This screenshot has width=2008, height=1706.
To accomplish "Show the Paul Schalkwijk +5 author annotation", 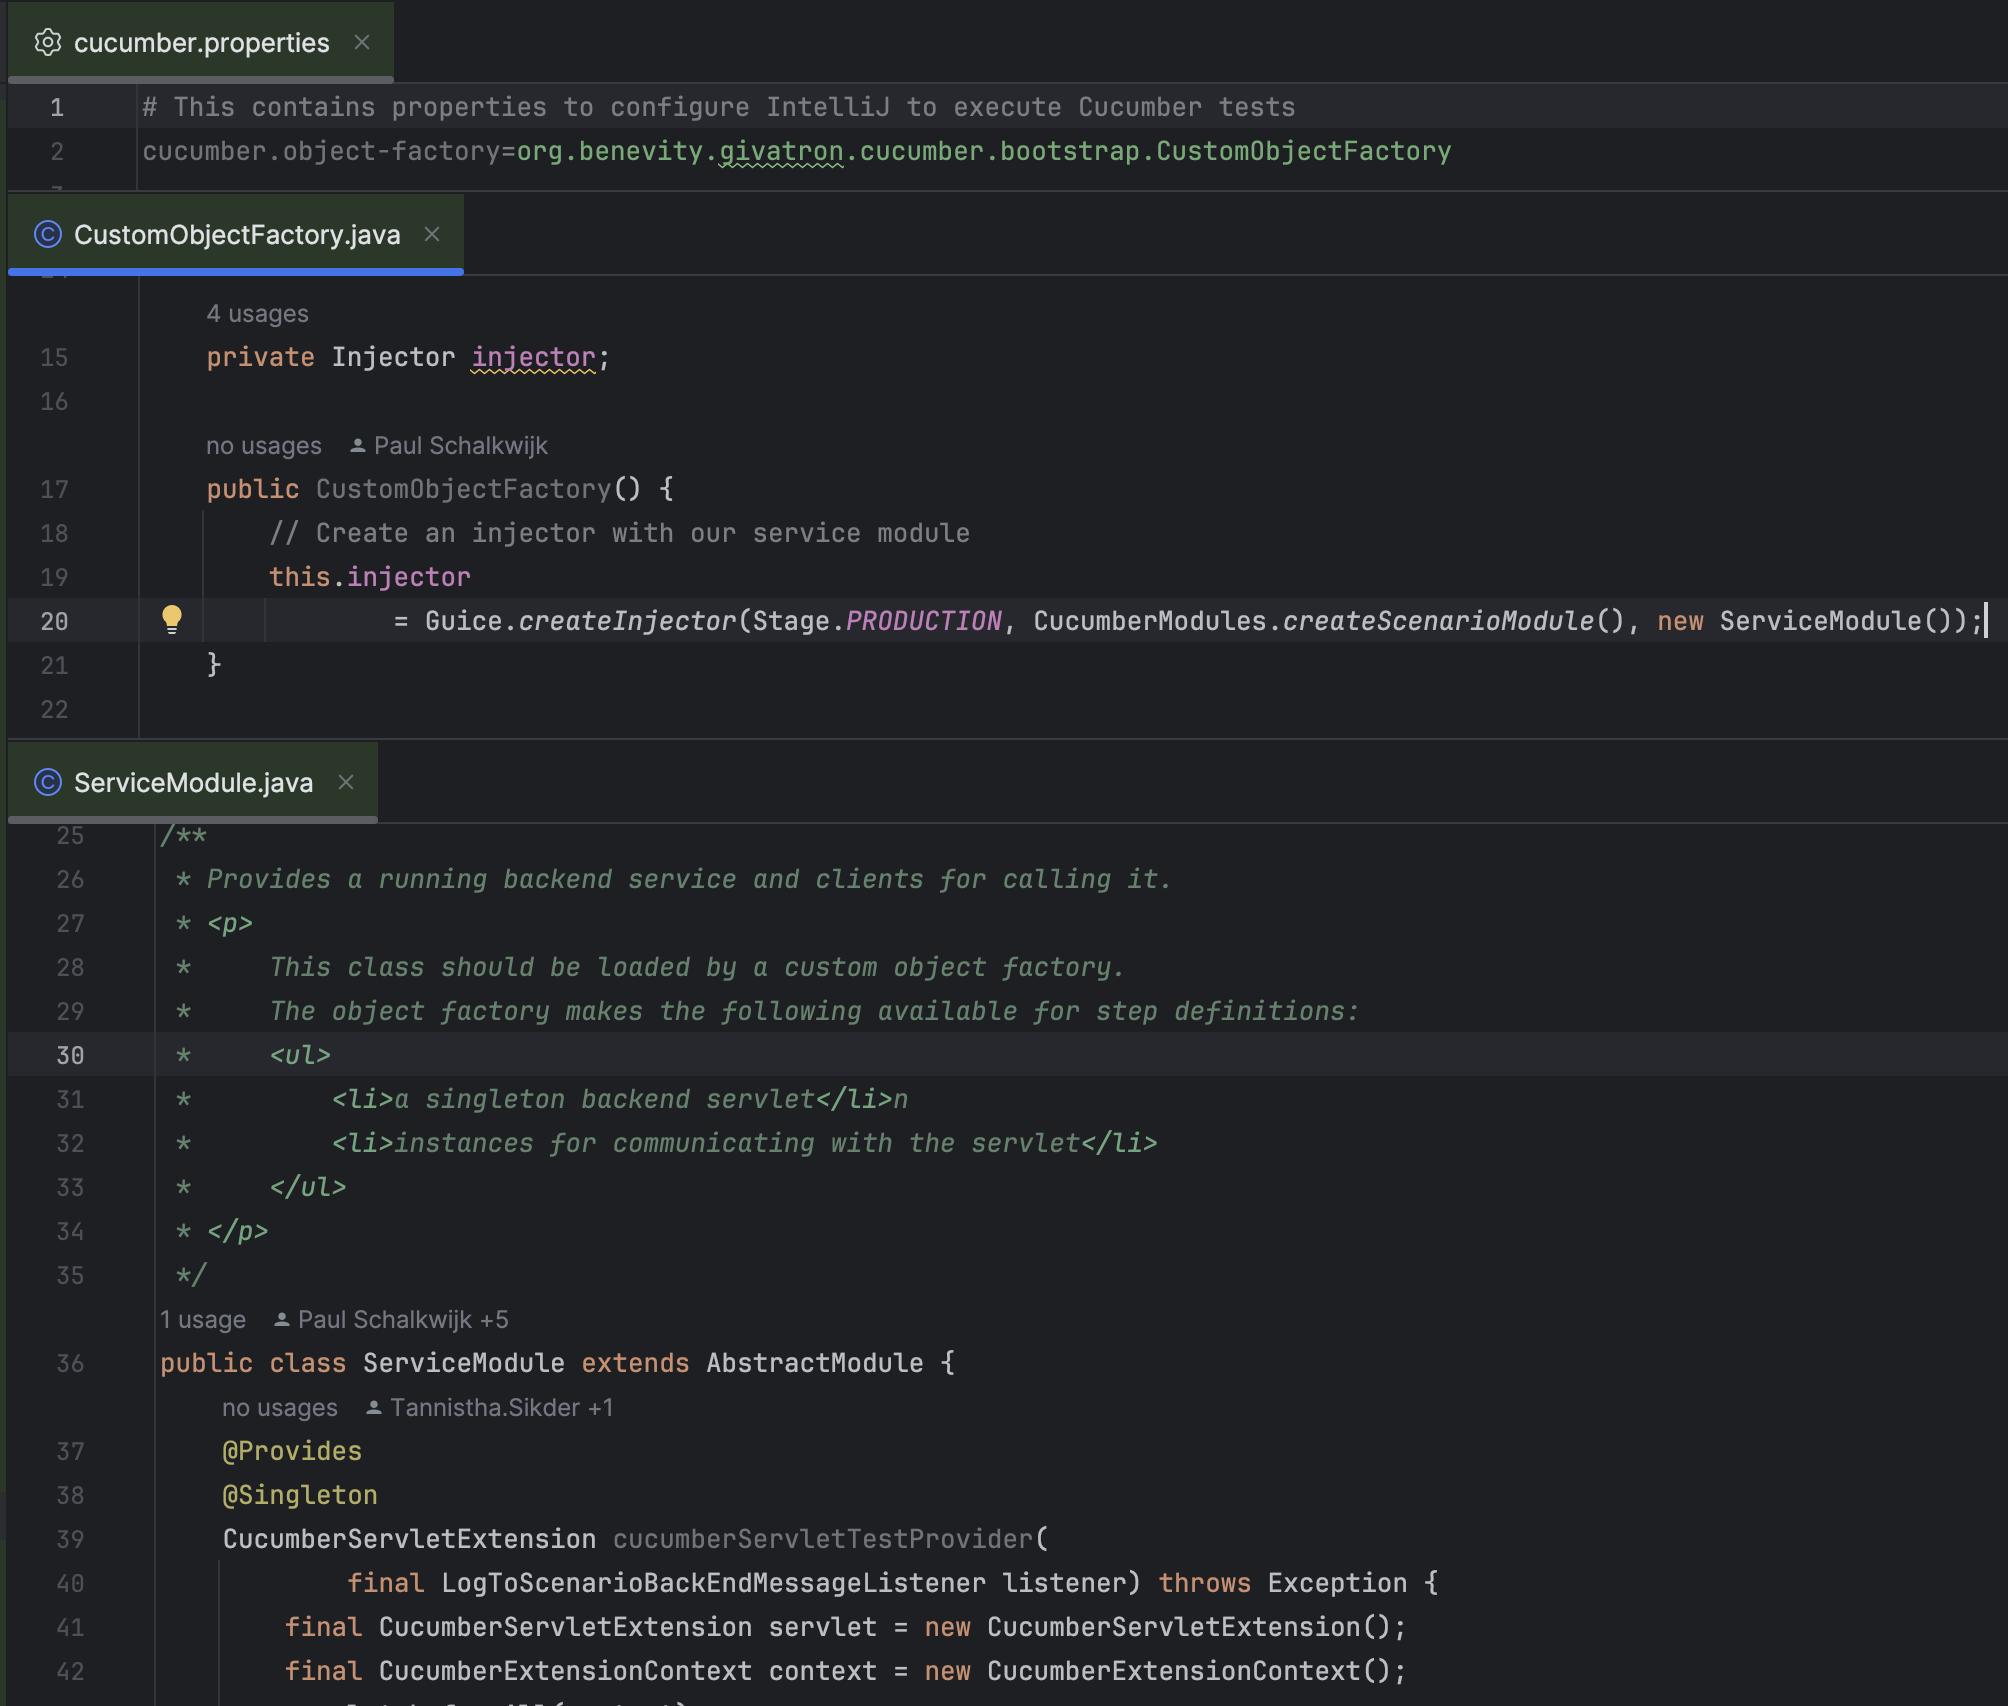I will 402,1319.
